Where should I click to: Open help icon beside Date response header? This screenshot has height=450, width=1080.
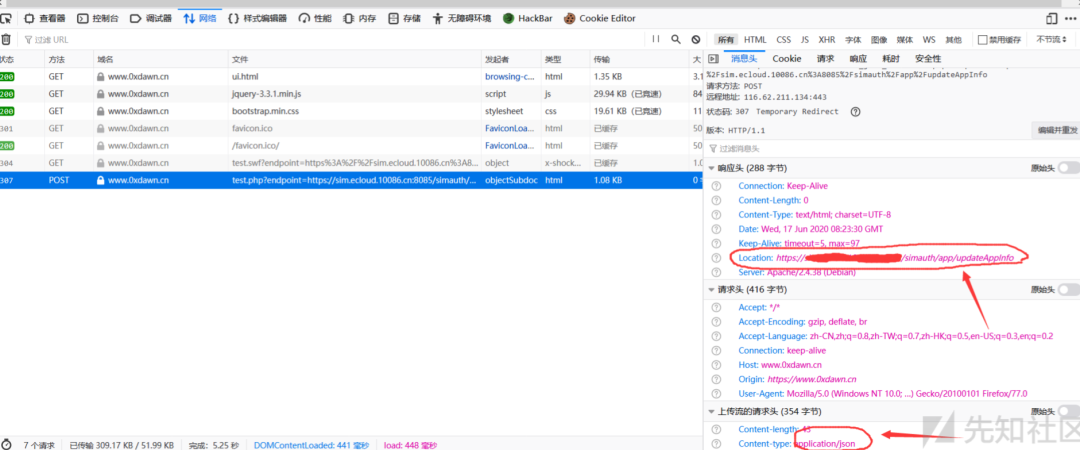(x=716, y=229)
